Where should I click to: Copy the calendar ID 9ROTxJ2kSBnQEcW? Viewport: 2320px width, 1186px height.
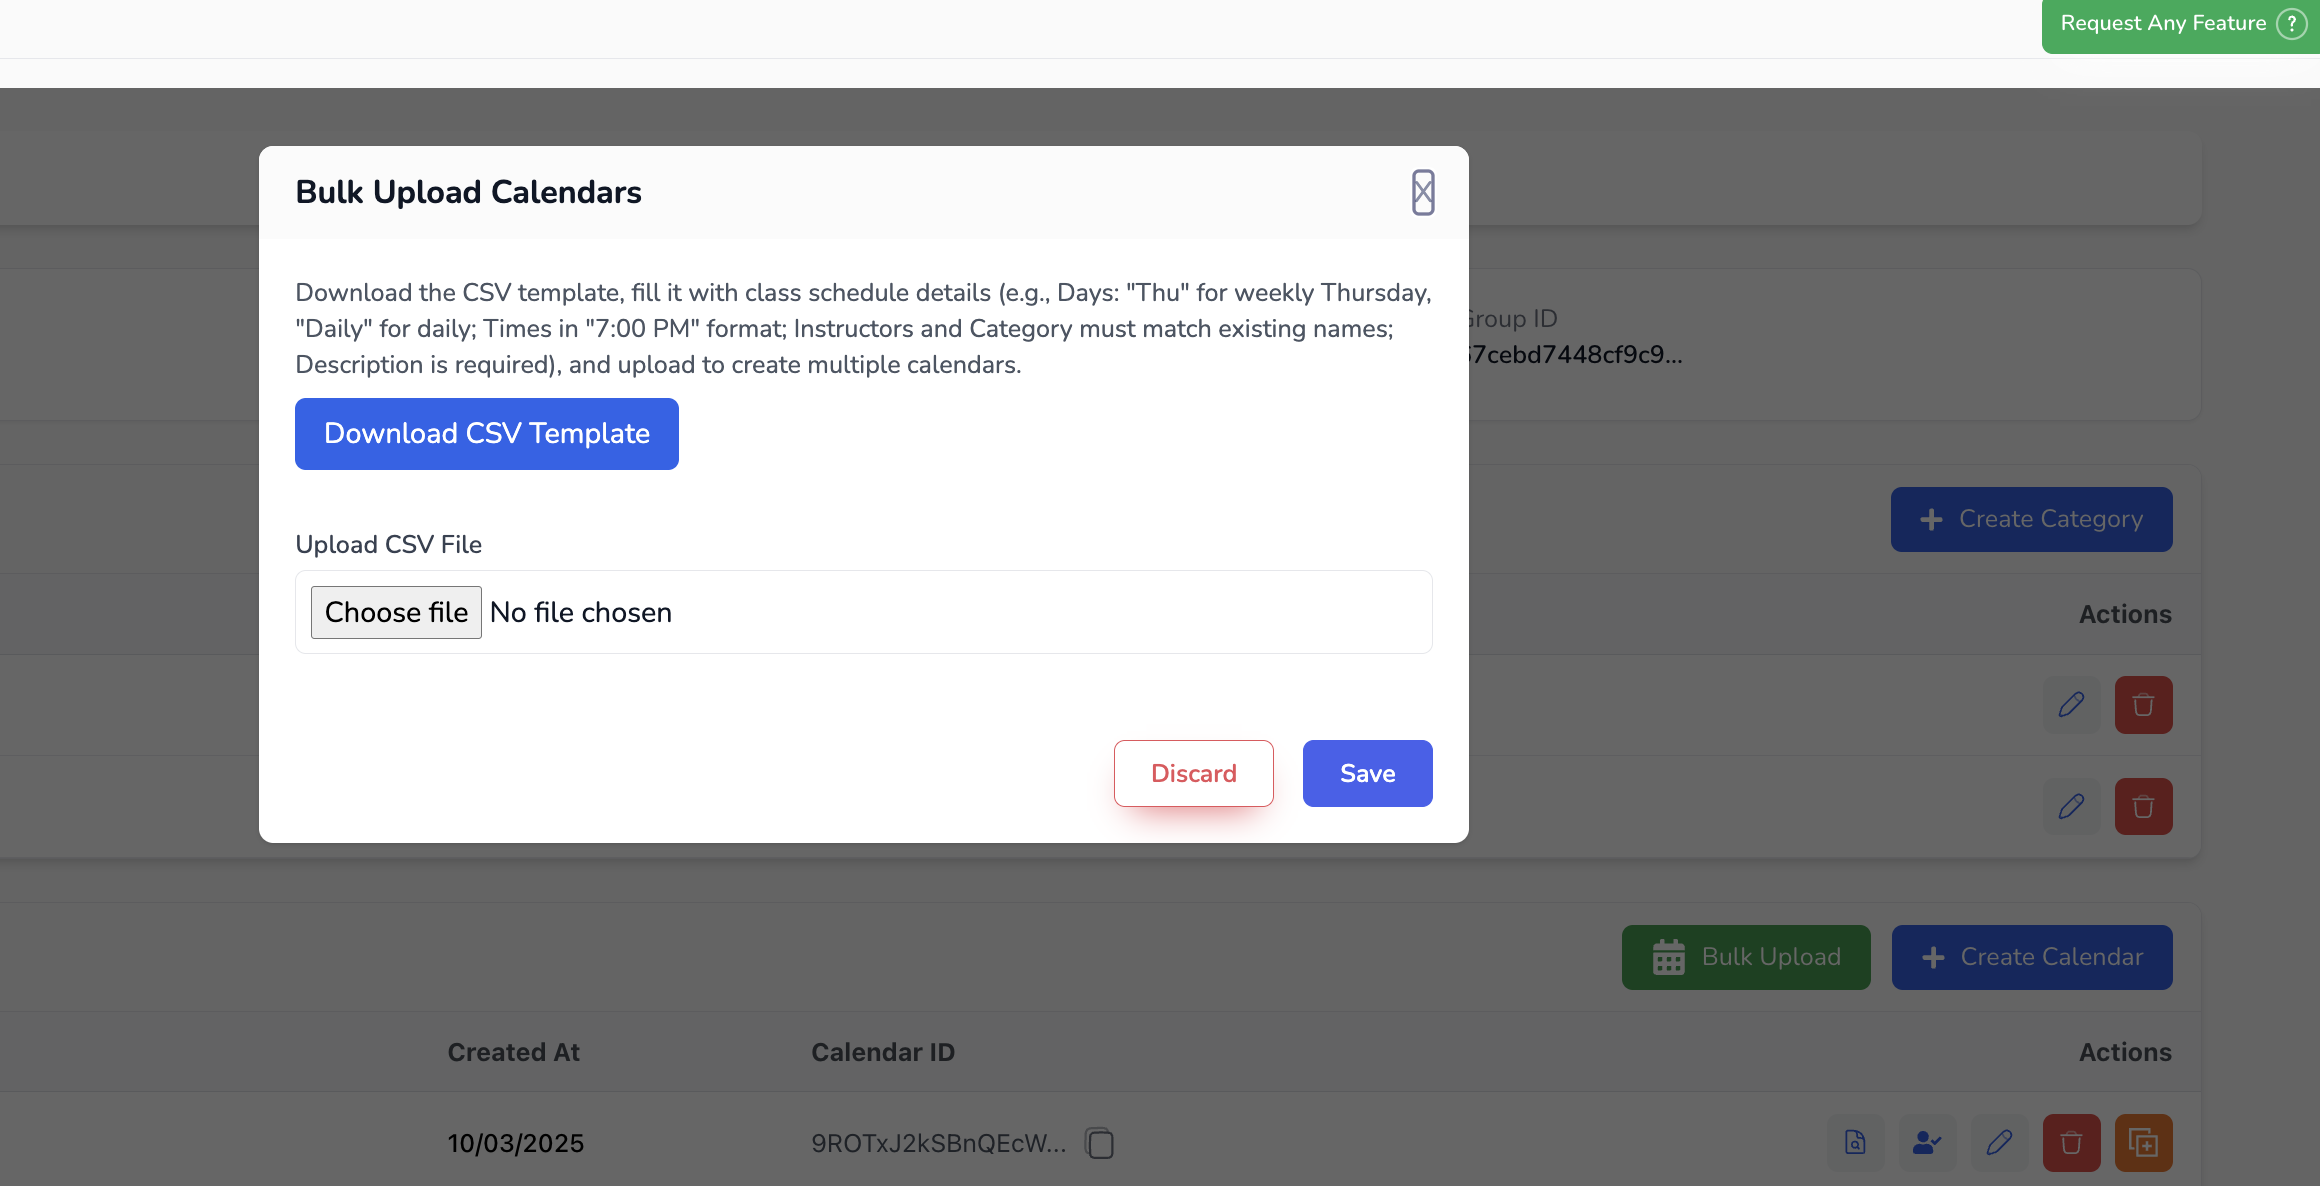[x=1100, y=1143]
